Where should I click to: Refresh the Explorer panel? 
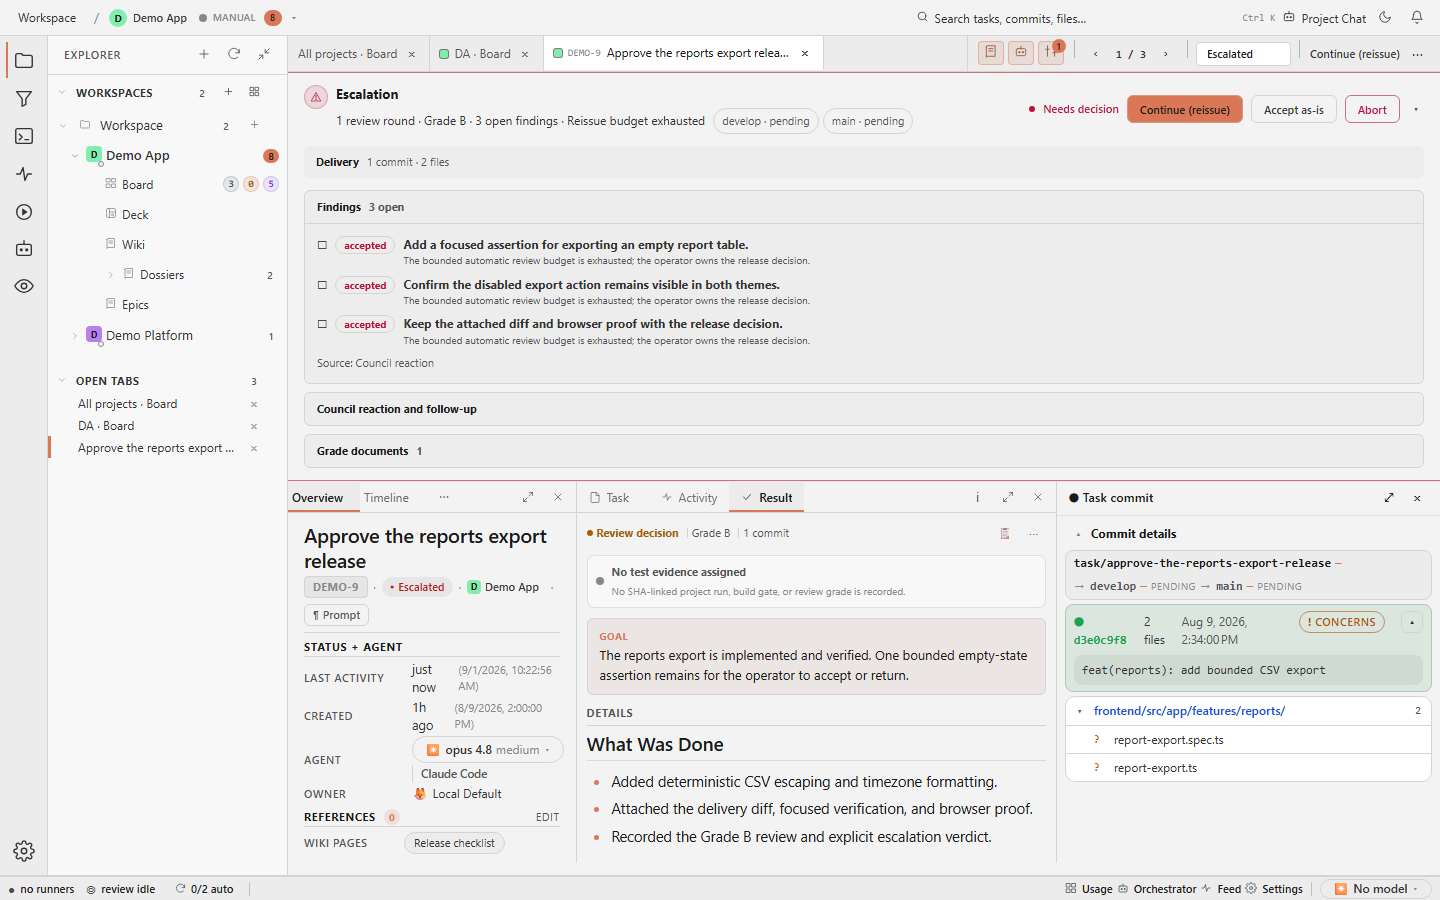[x=234, y=54]
